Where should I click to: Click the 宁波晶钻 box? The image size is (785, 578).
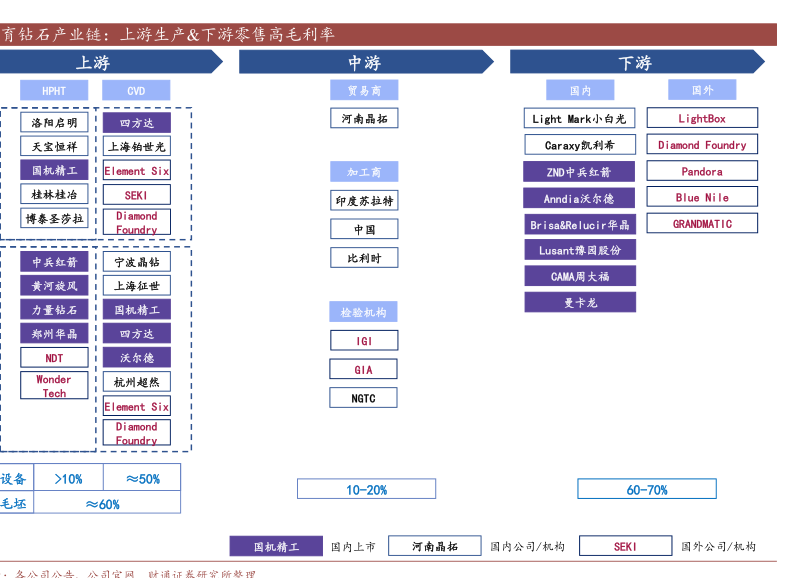pyautogui.click(x=137, y=262)
